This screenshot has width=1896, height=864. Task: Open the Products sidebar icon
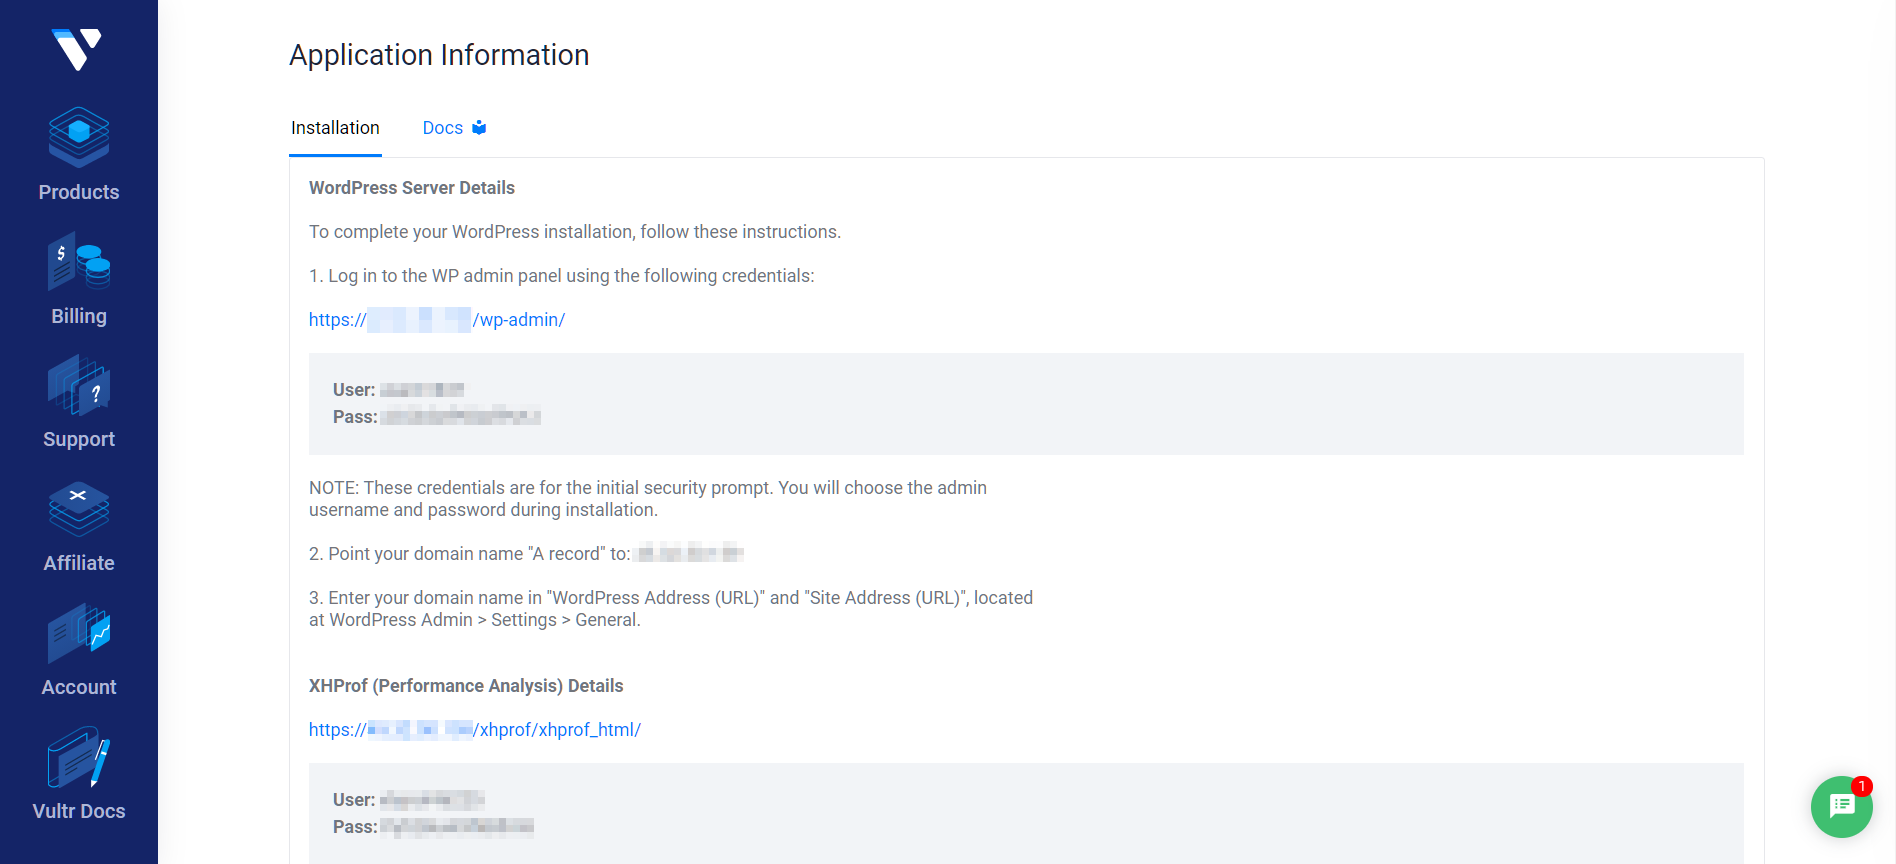(79, 137)
